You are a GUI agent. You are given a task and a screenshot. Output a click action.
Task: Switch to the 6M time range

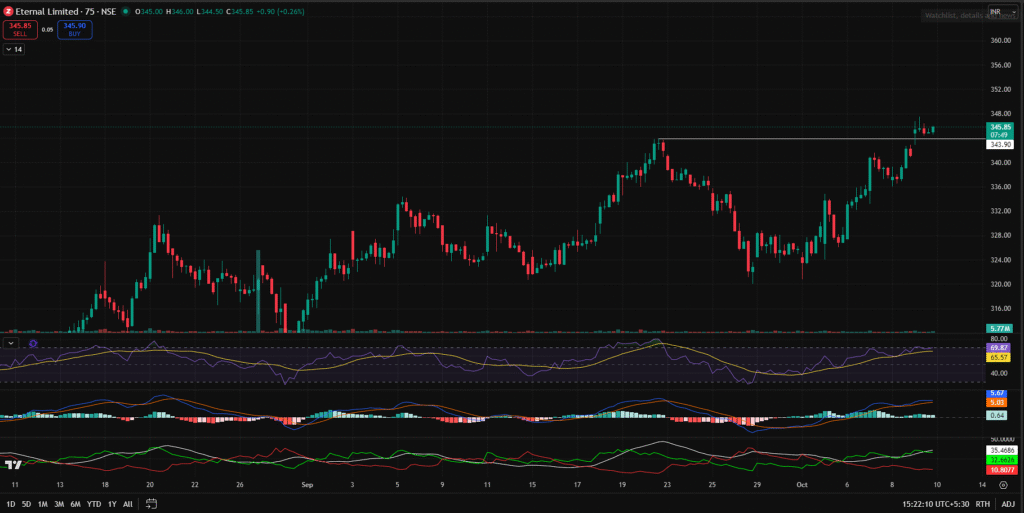(75, 504)
